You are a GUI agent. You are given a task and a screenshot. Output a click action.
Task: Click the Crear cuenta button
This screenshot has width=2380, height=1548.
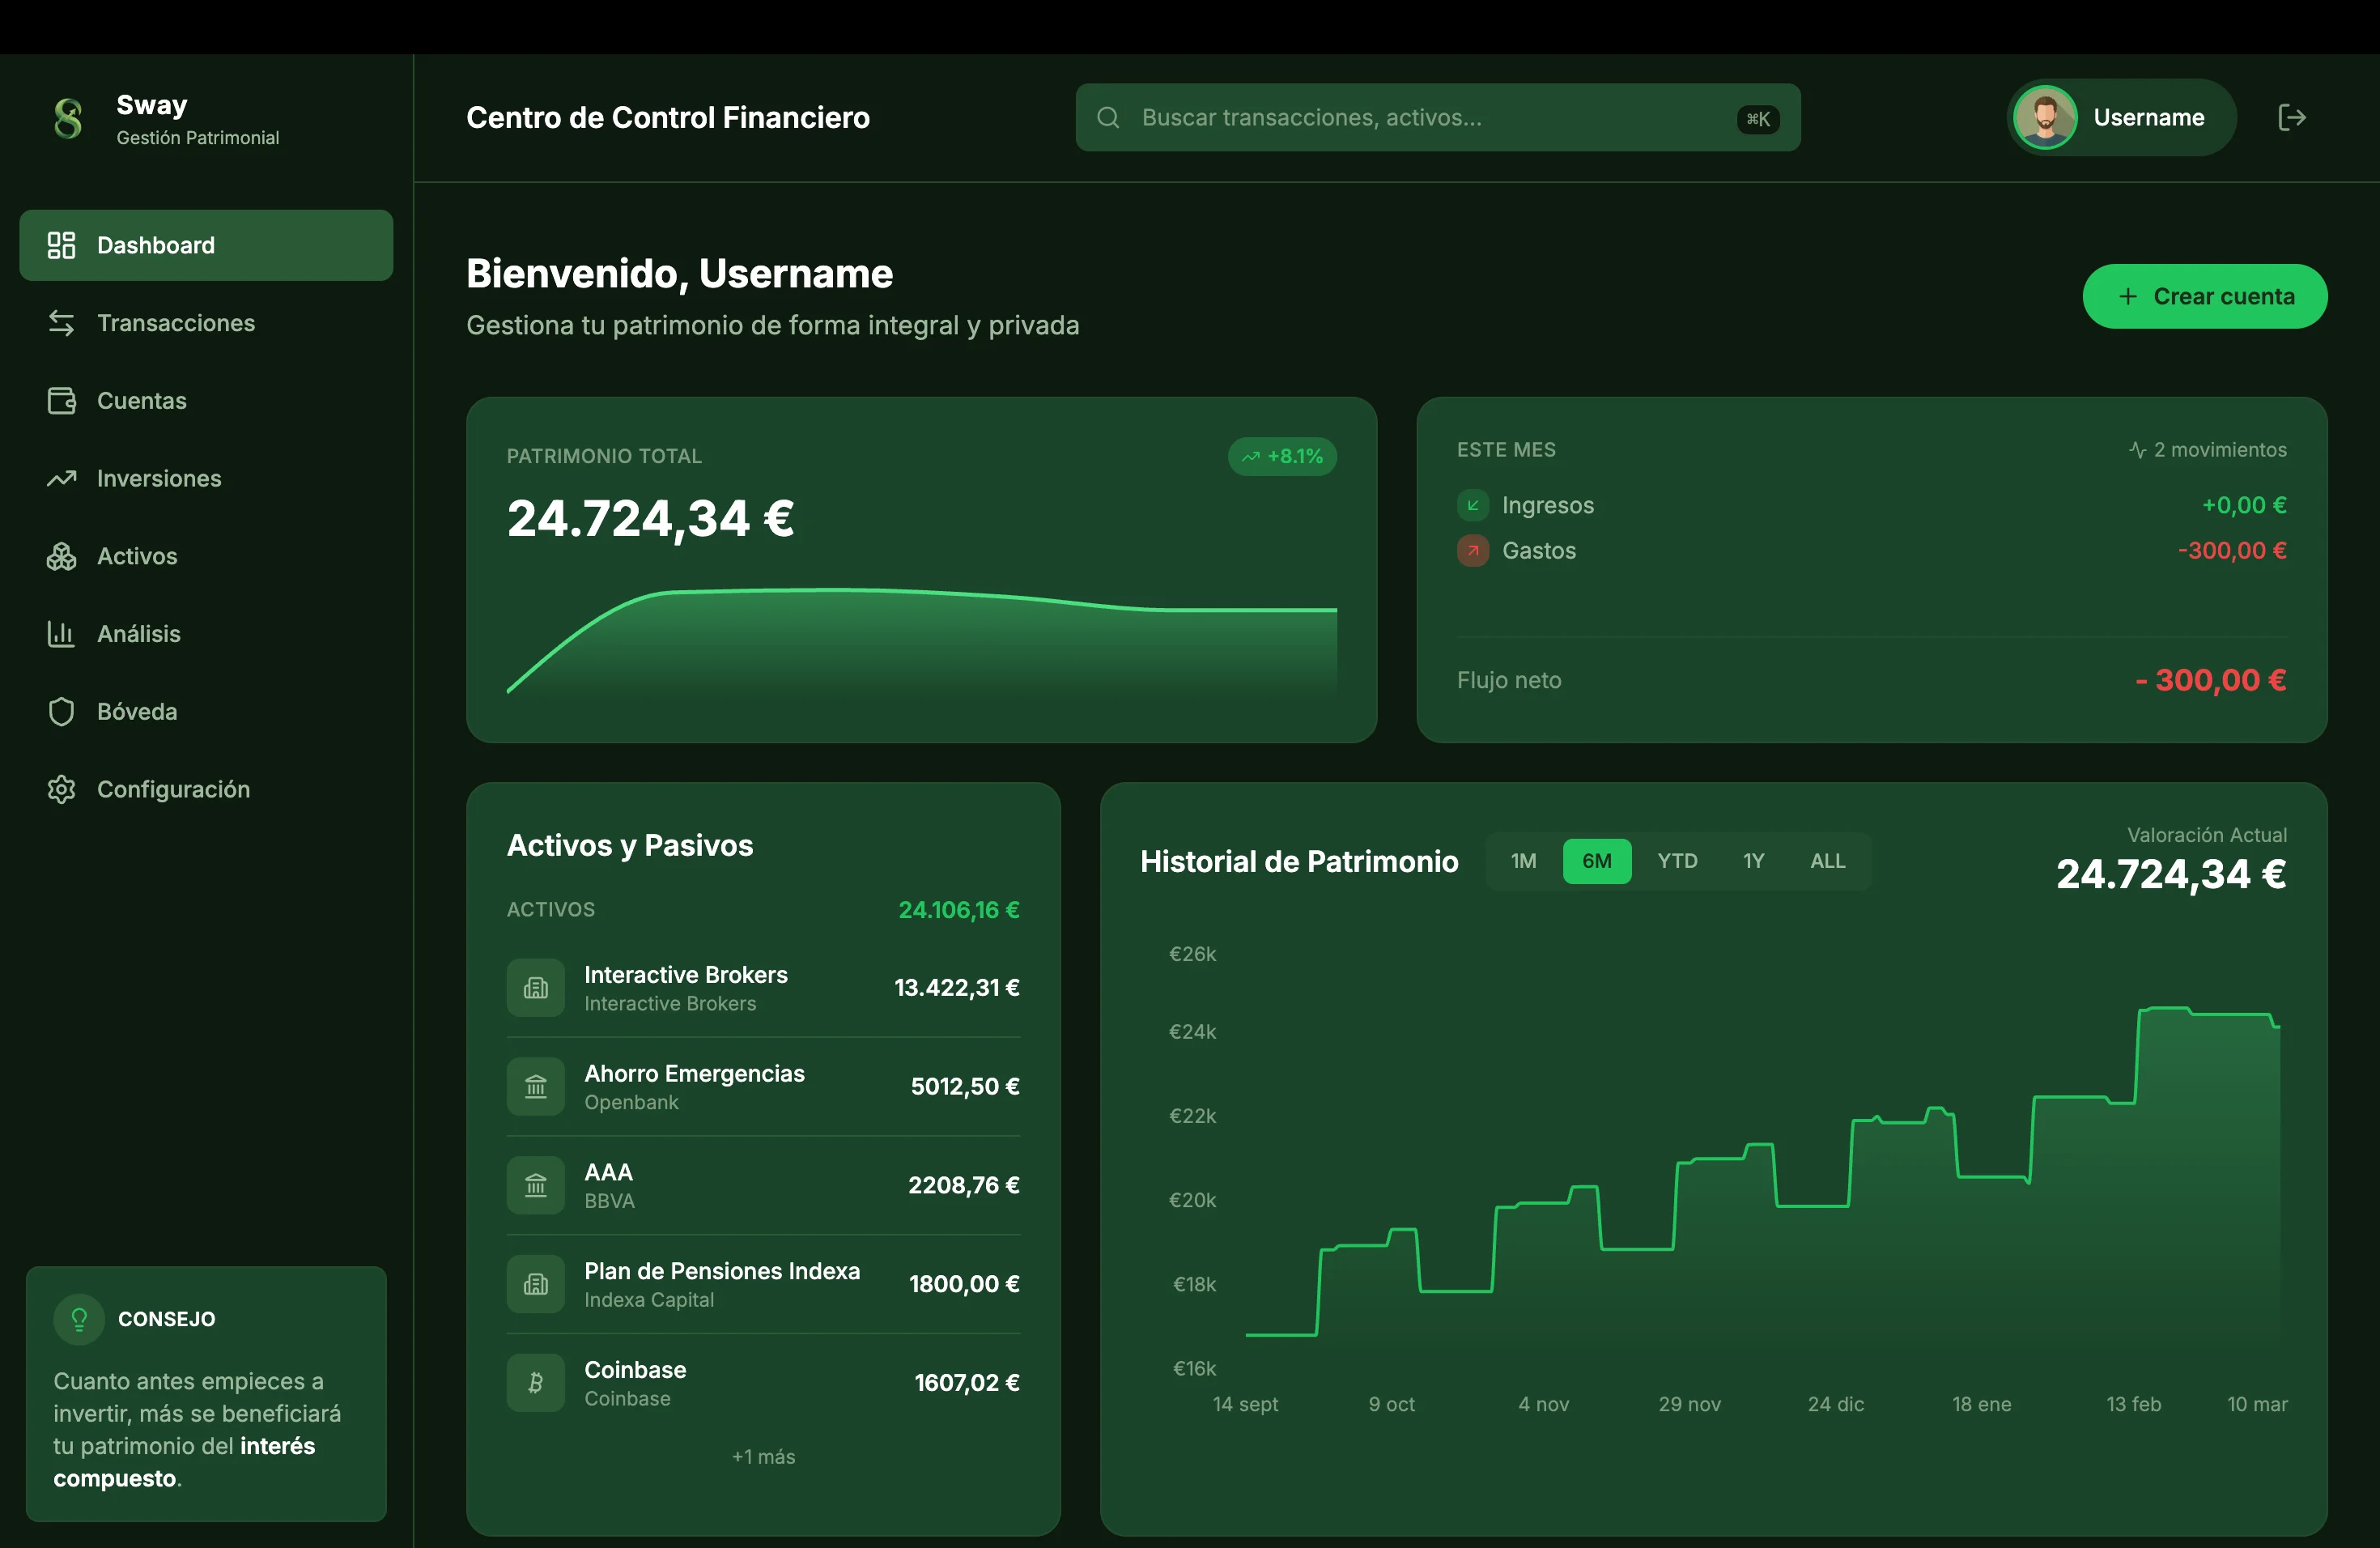coord(2204,297)
